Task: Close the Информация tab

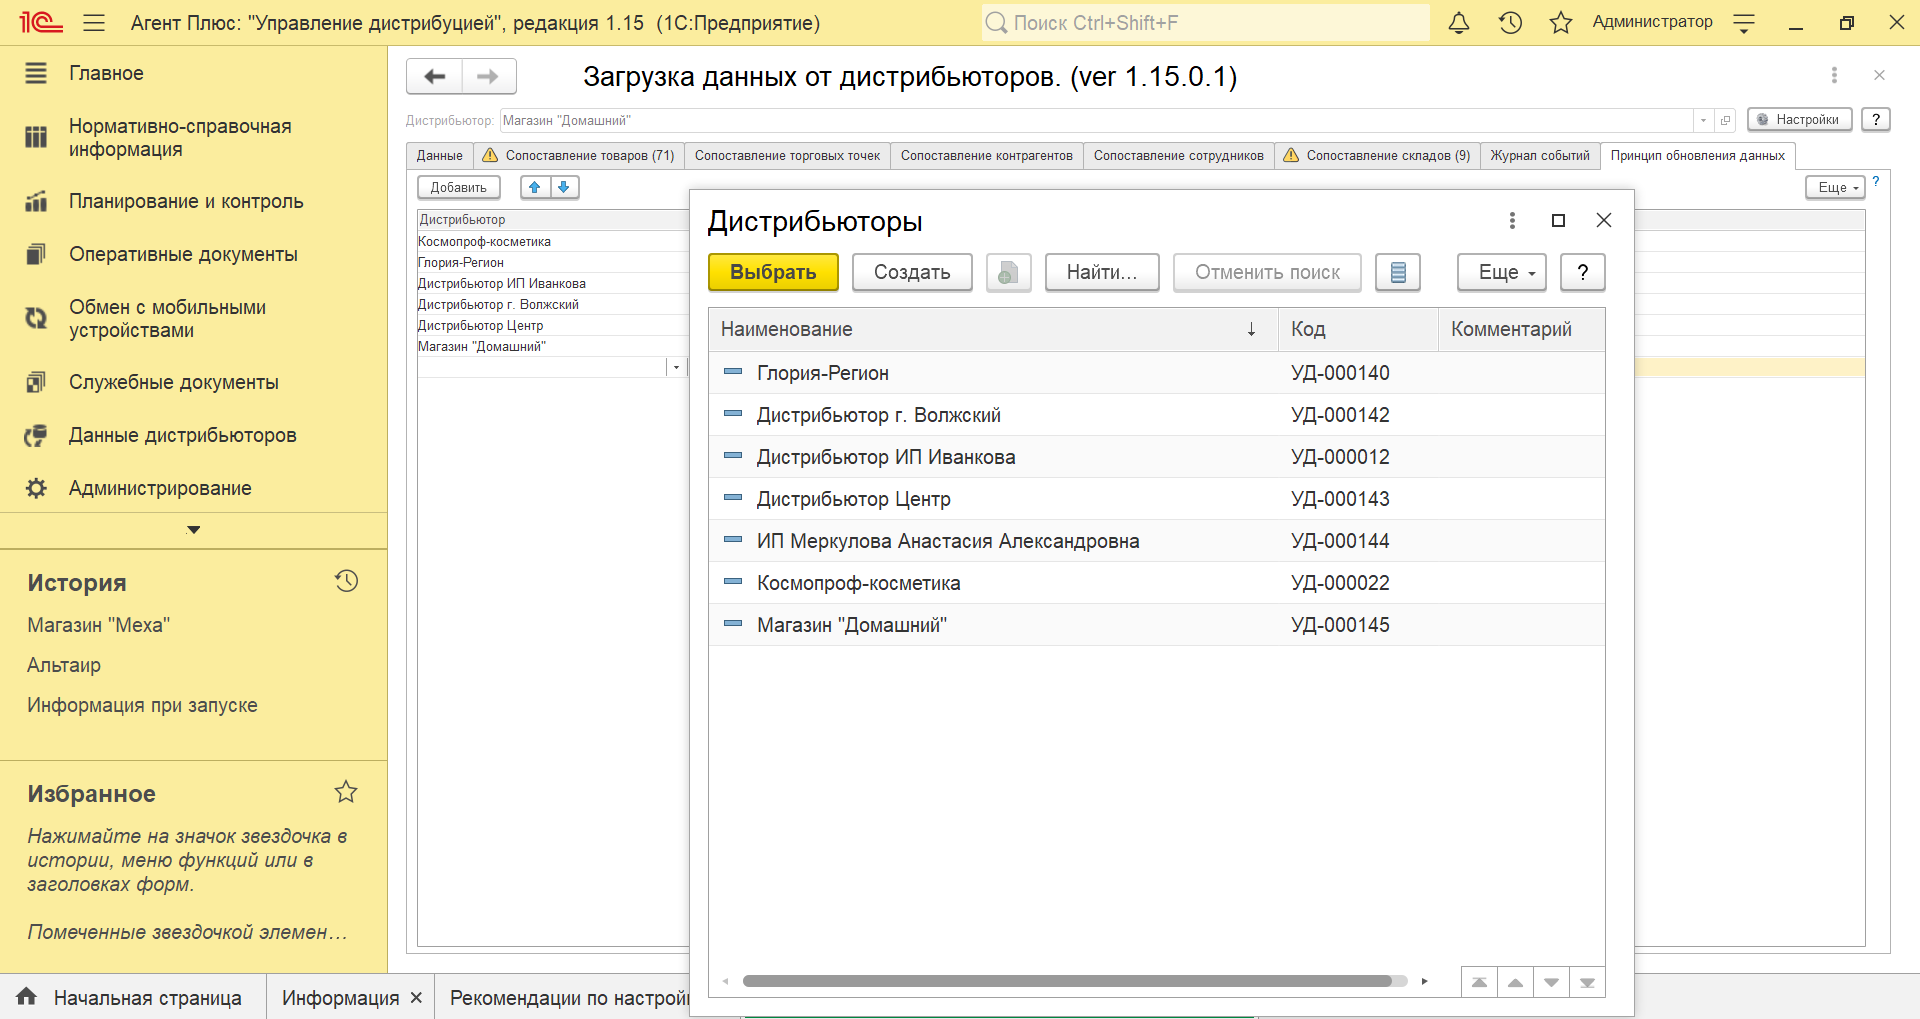Action: [x=416, y=998]
